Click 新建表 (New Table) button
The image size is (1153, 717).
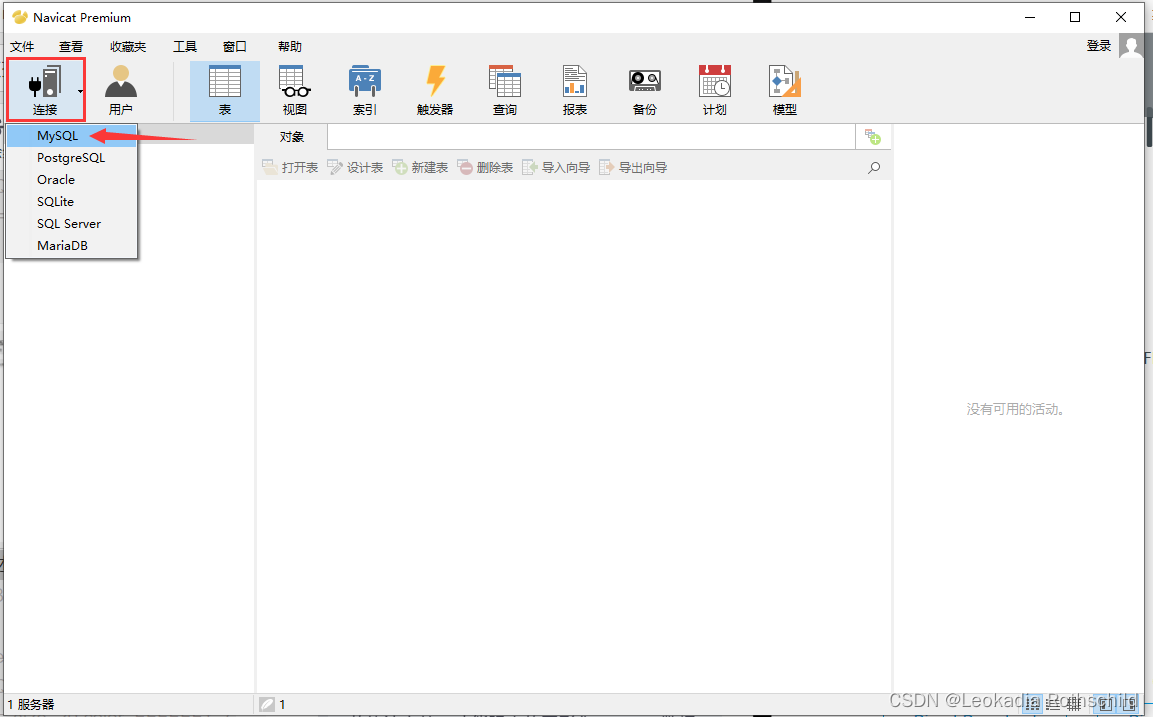coord(420,168)
